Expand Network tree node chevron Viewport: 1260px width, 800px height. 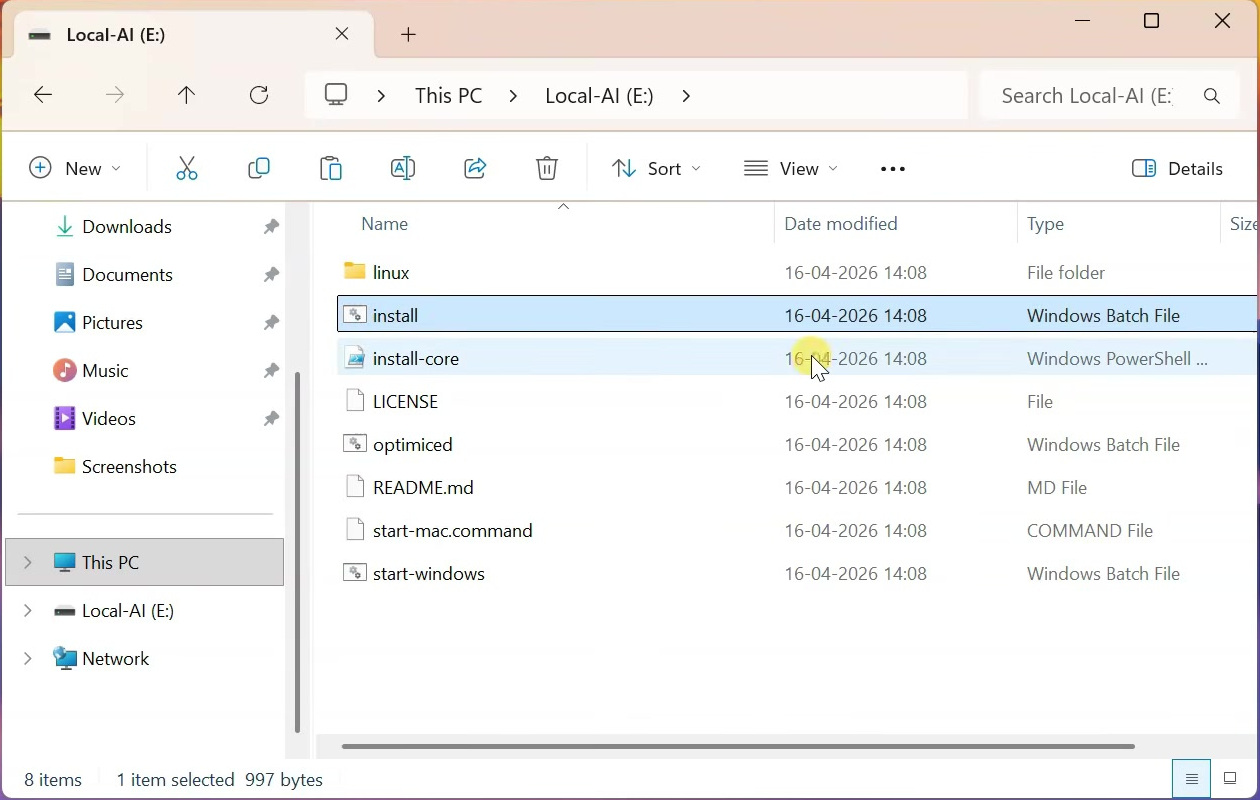(x=27, y=659)
